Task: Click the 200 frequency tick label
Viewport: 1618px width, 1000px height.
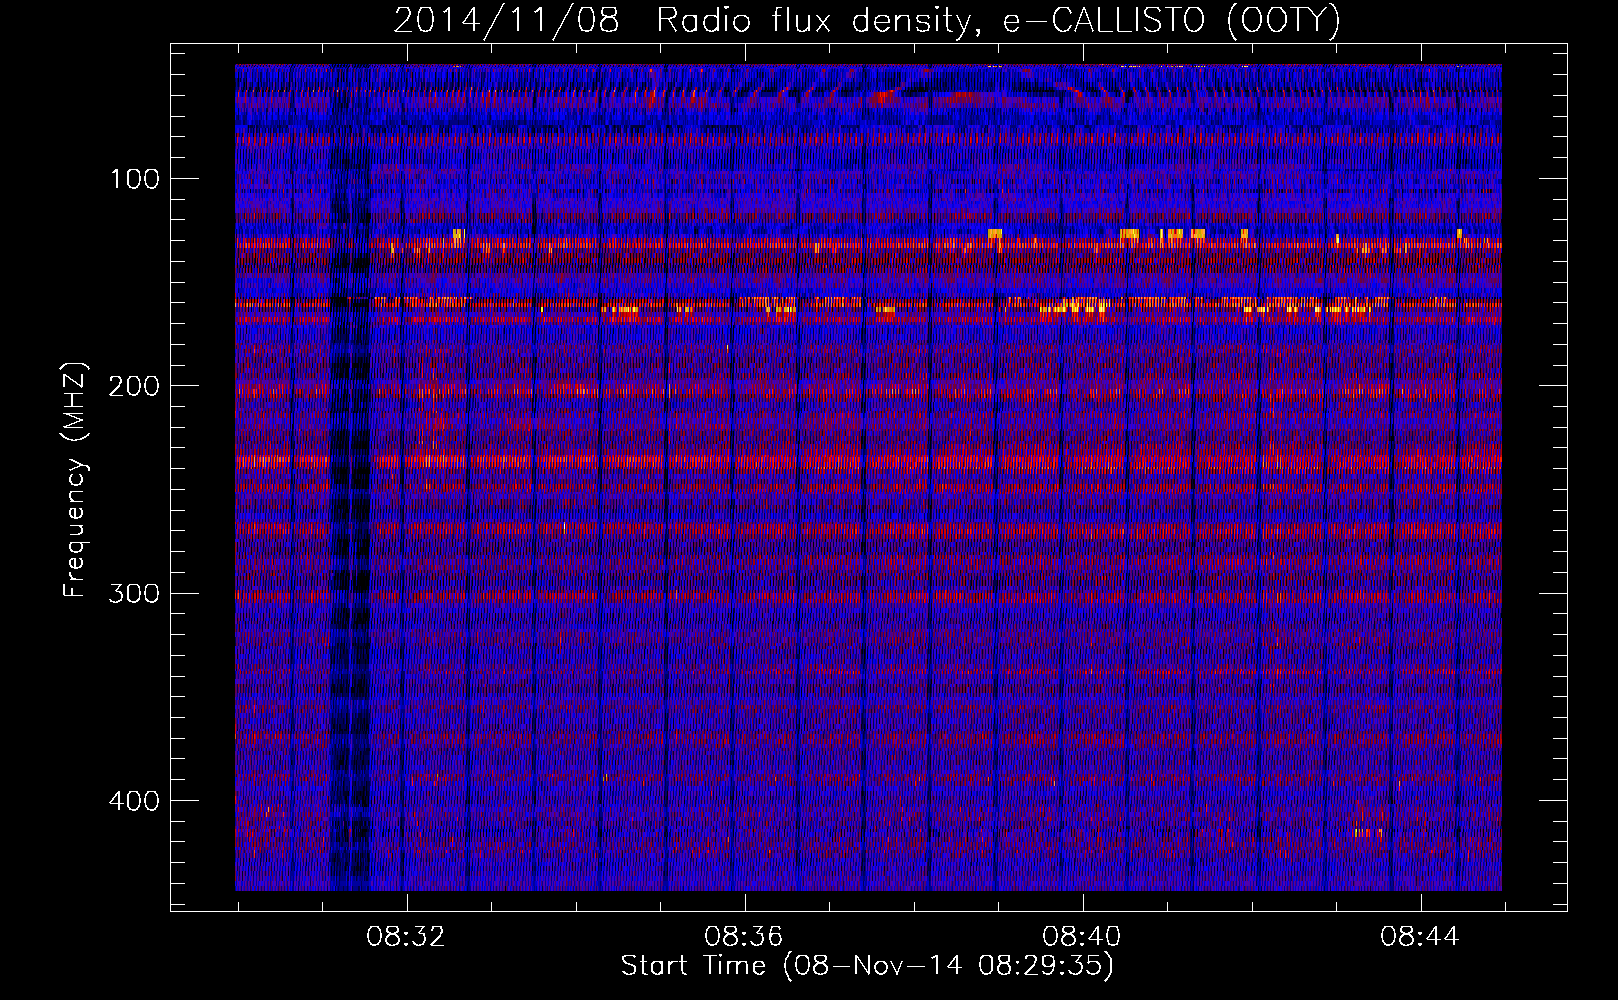Action: tap(134, 386)
